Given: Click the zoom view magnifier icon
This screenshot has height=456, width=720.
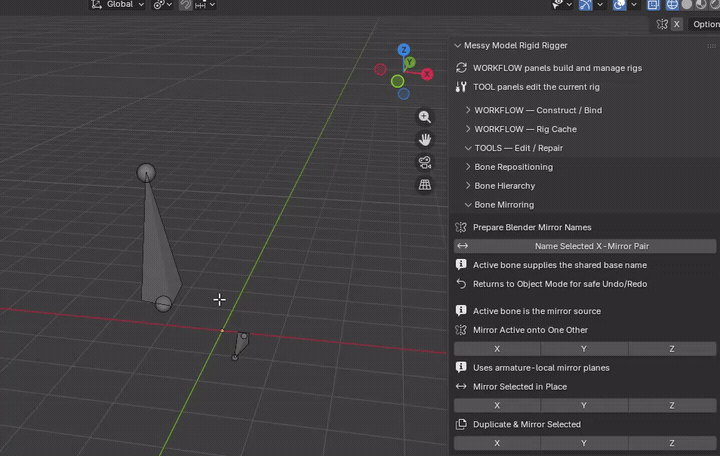Looking at the screenshot, I should tap(425, 117).
